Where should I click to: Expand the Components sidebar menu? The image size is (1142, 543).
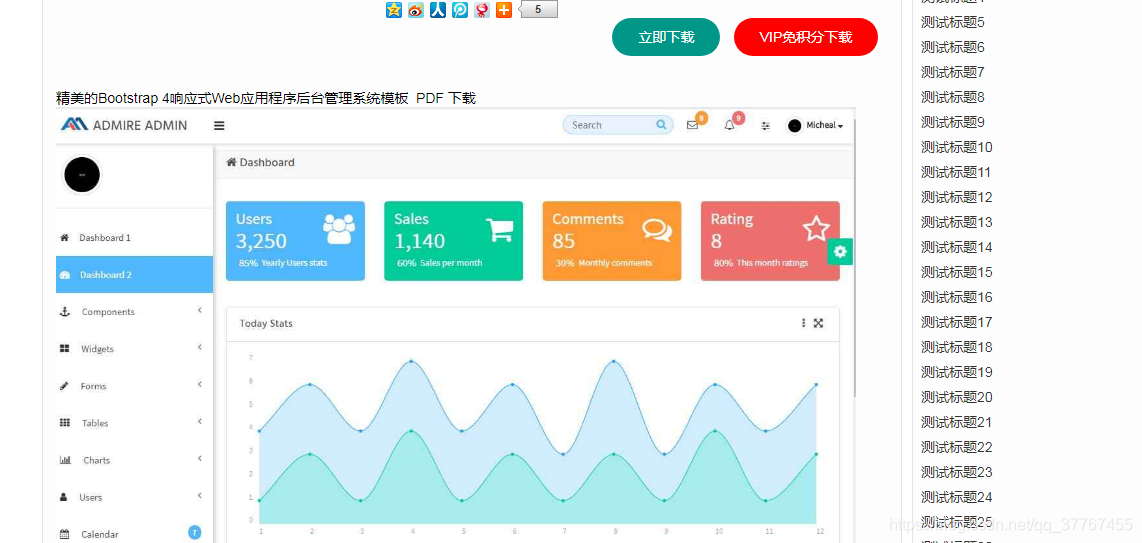[134, 312]
